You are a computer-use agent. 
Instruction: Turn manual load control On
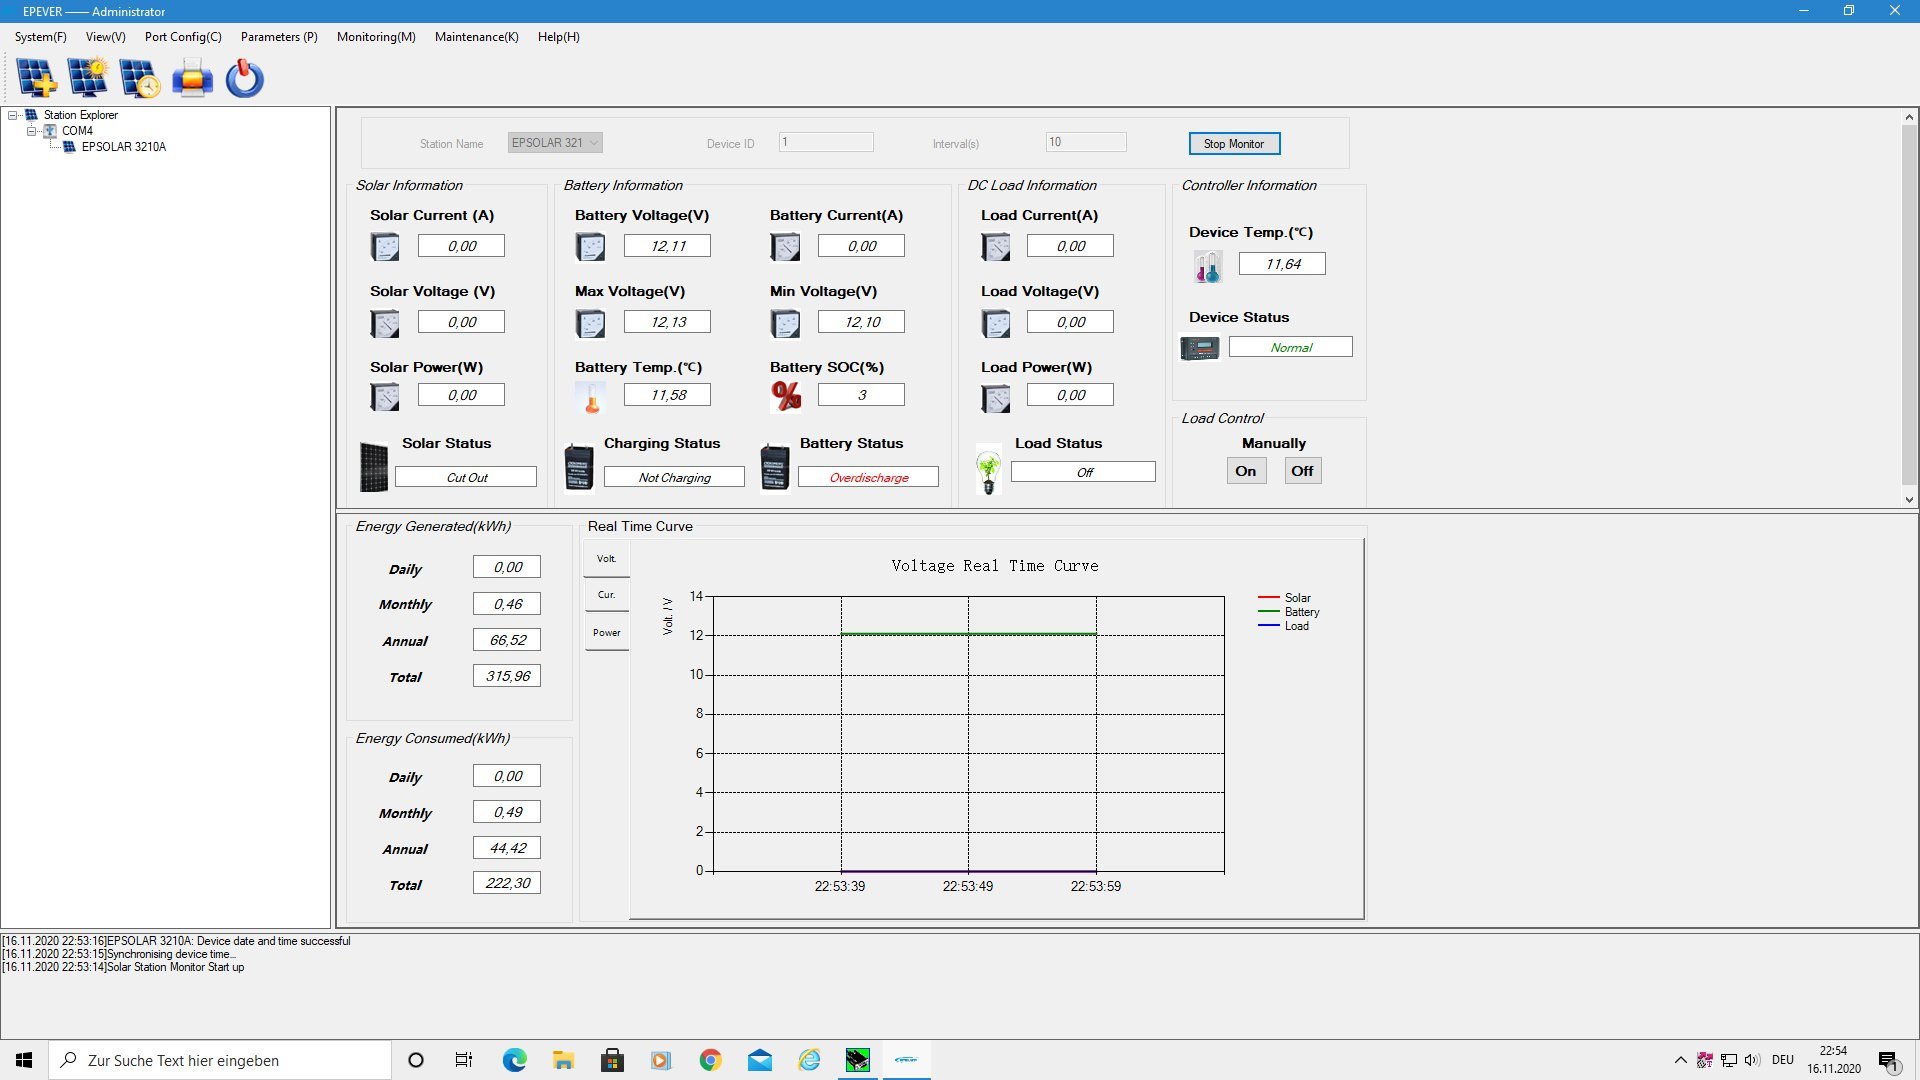(x=1245, y=471)
